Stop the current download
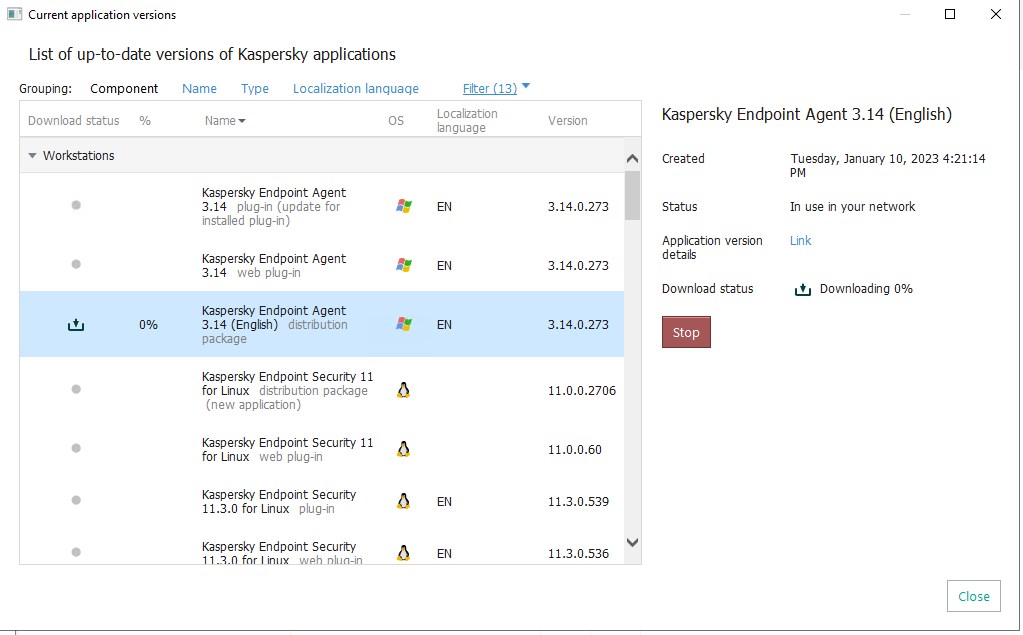The height and width of the screenshot is (635, 1023). [x=686, y=333]
